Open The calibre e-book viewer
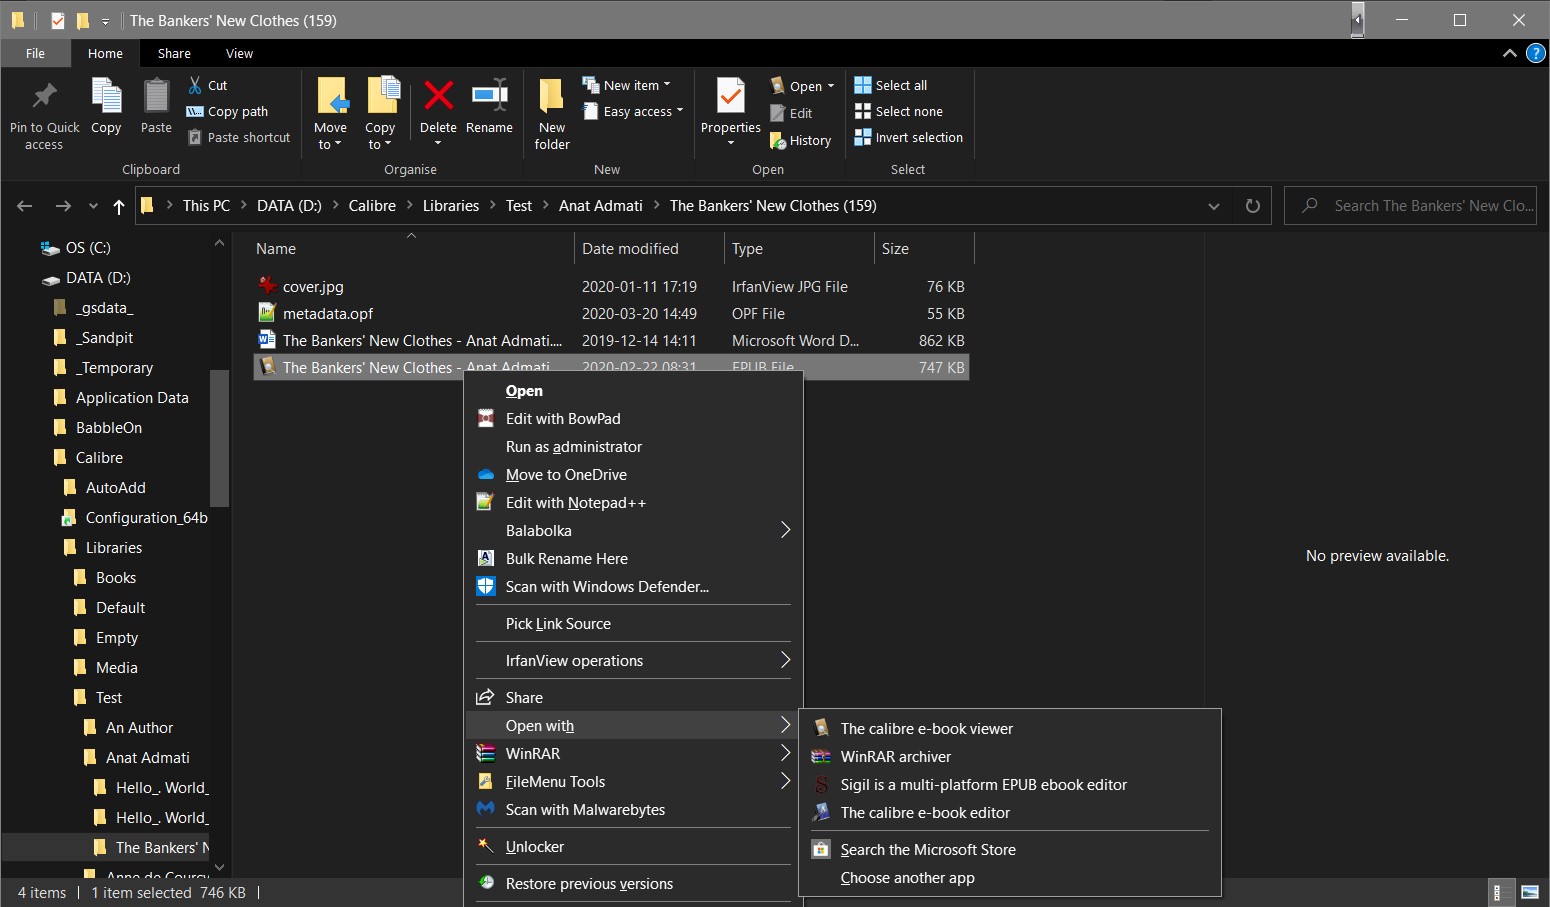 tap(1010, 729)
